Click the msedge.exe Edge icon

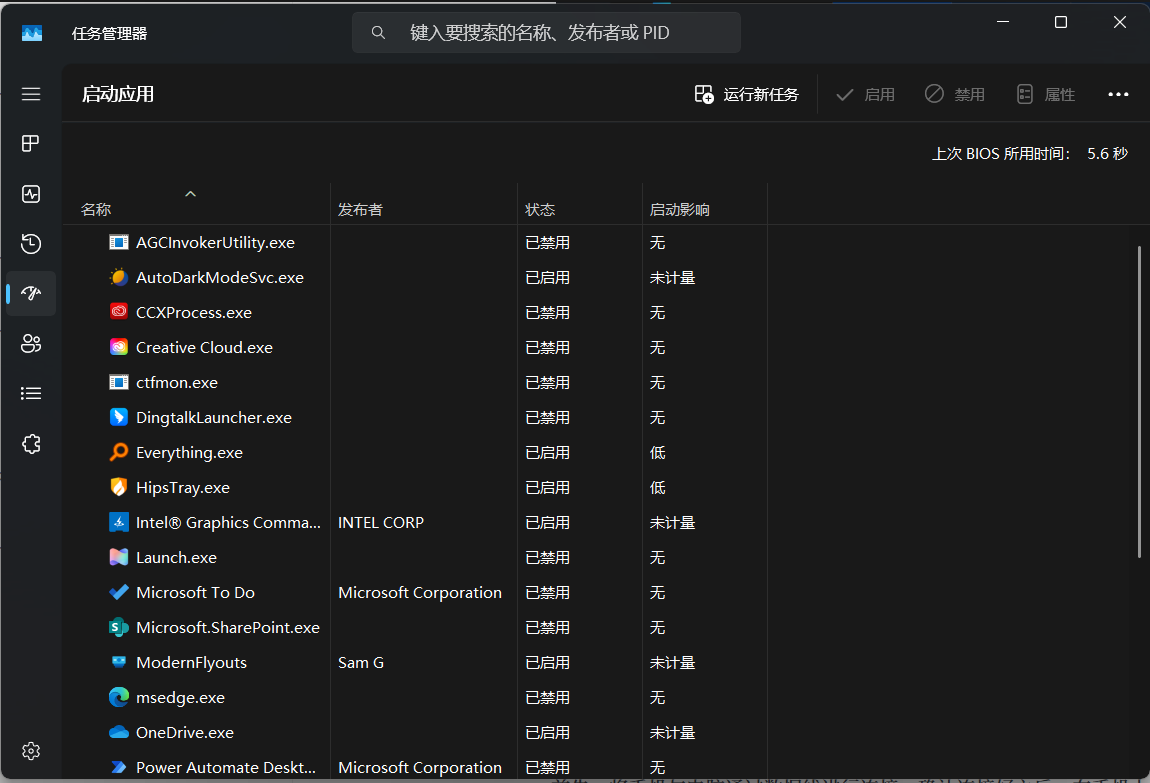(119, 697)
